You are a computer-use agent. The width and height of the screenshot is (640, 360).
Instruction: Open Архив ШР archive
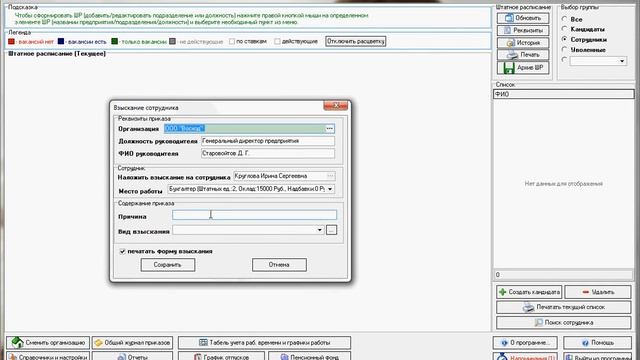tap(523, 68)
